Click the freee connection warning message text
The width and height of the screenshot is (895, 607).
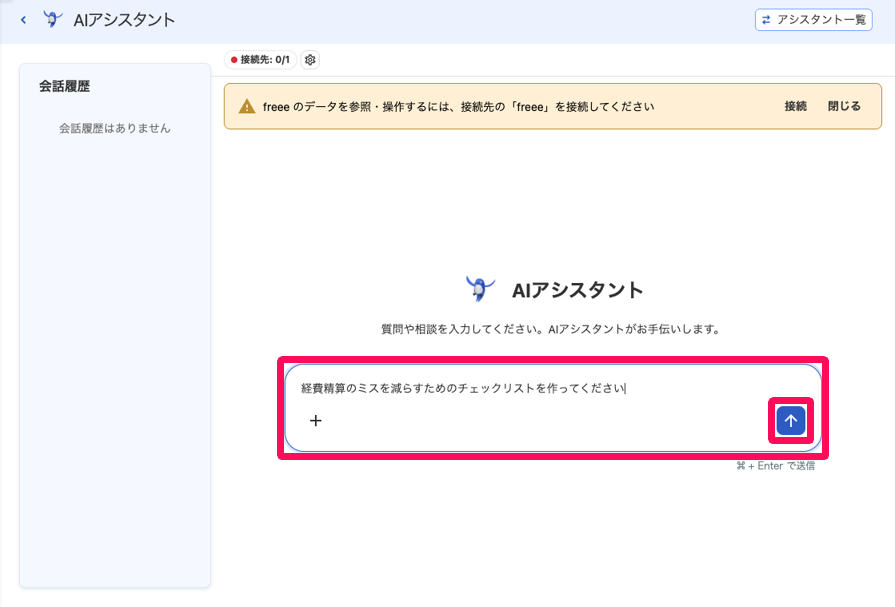[x=458, y=107]
